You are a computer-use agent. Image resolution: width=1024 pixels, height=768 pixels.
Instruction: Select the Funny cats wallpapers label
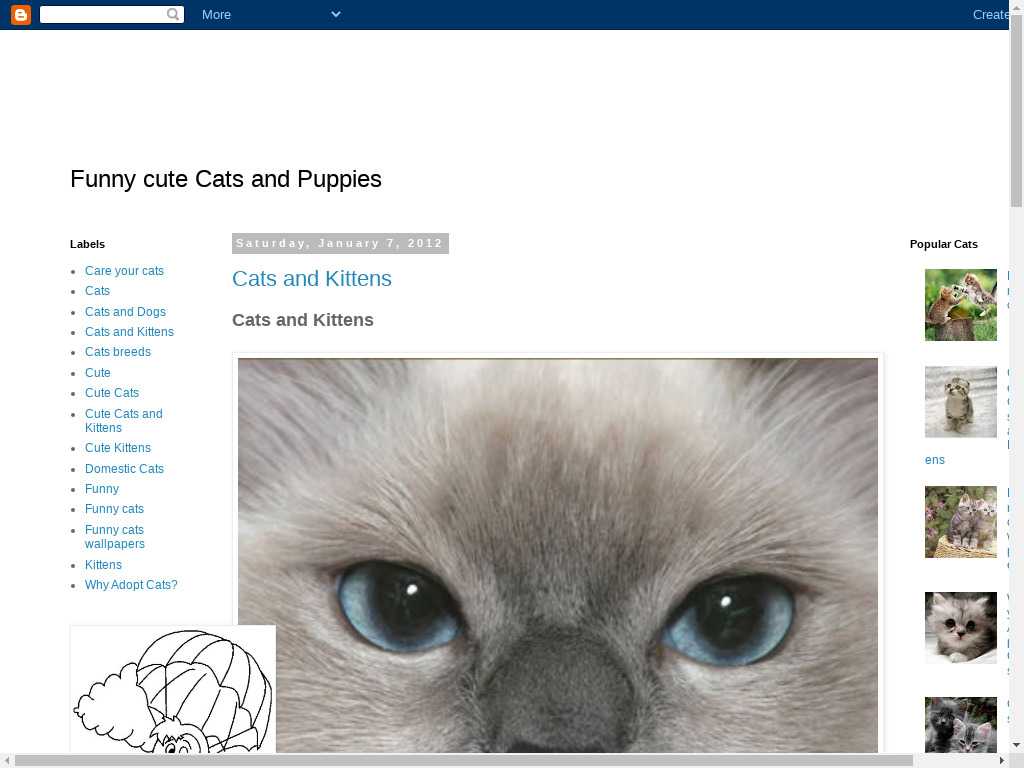click(115, 537)
